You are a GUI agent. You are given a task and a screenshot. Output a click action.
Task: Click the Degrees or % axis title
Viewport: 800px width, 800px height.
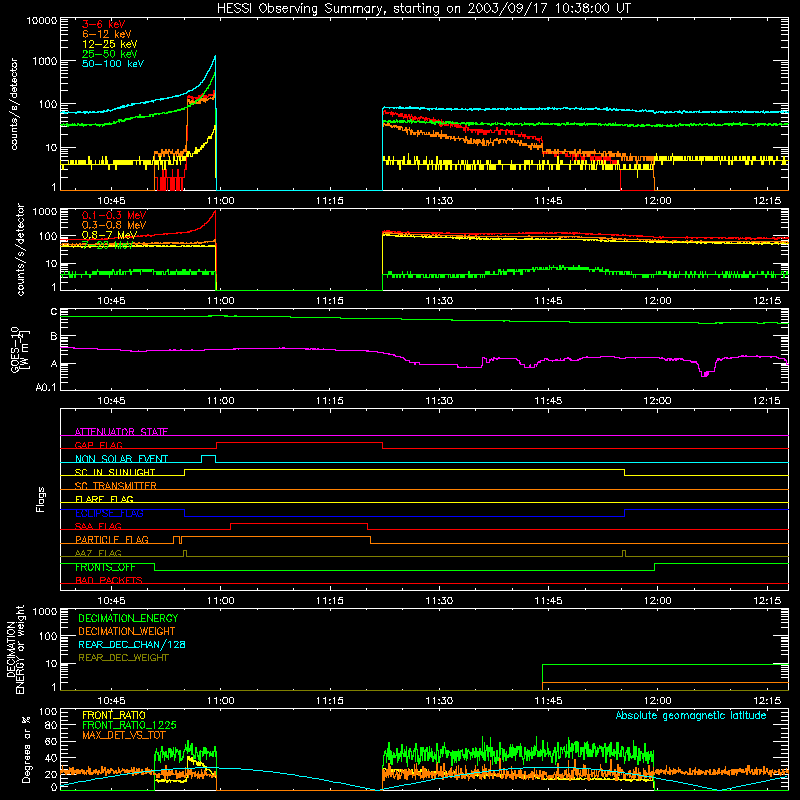point(26,750)
